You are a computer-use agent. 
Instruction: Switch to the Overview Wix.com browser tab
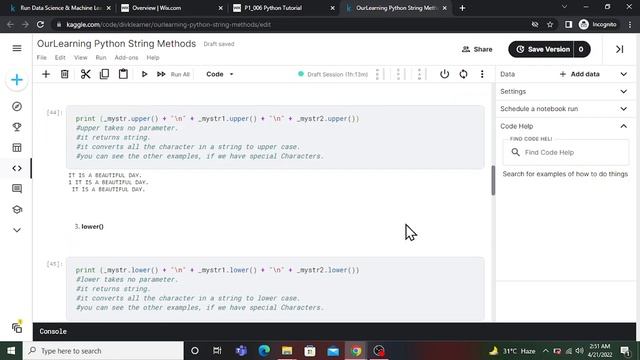pos(171,8)
